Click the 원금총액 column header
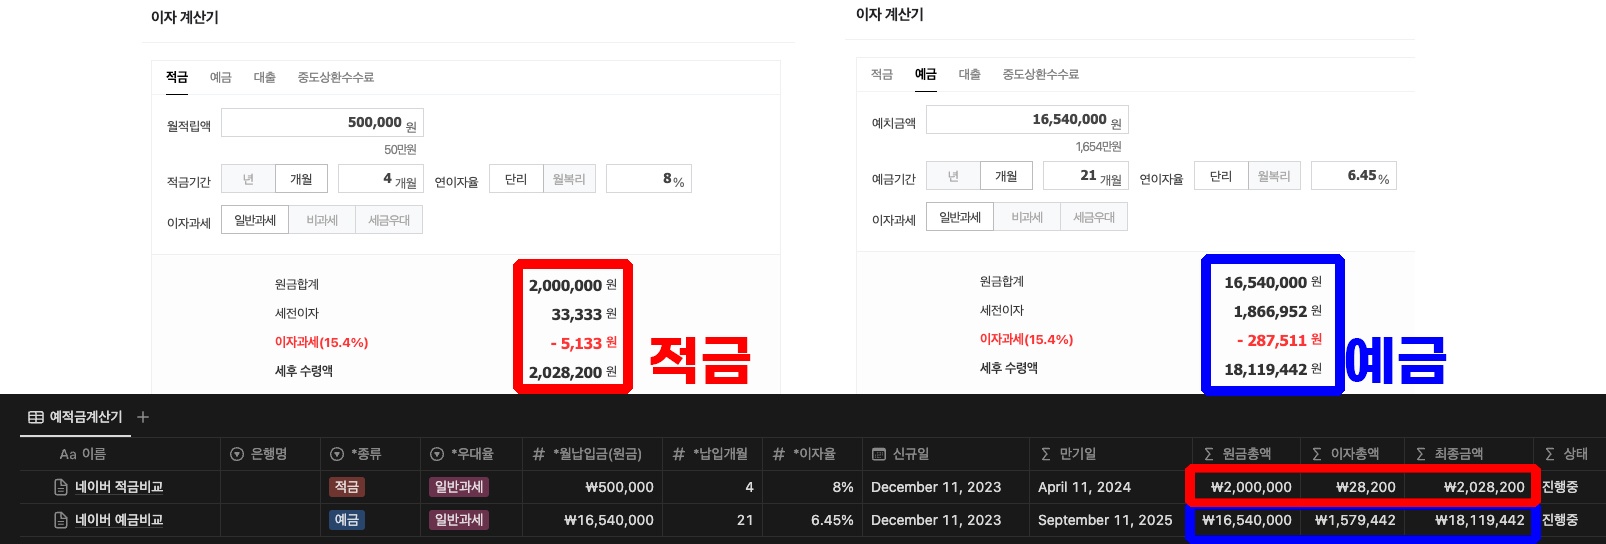1606x544 pixels. pos(1246,454)
